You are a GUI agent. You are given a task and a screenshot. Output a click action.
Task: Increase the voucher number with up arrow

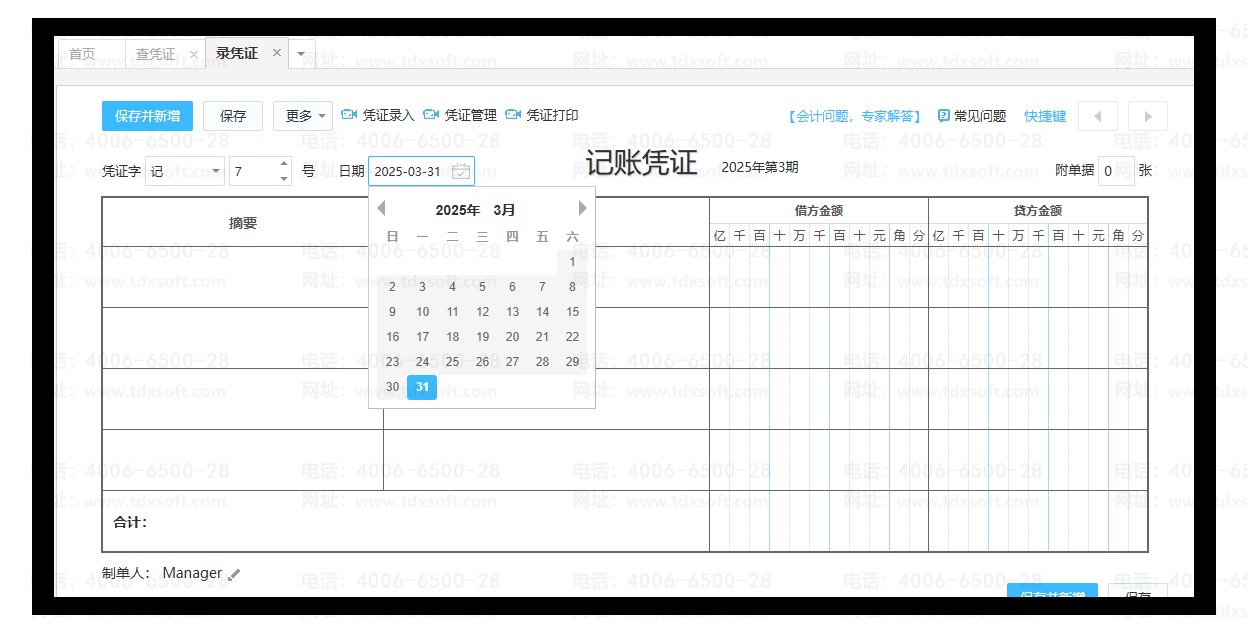tap(284, 165)
